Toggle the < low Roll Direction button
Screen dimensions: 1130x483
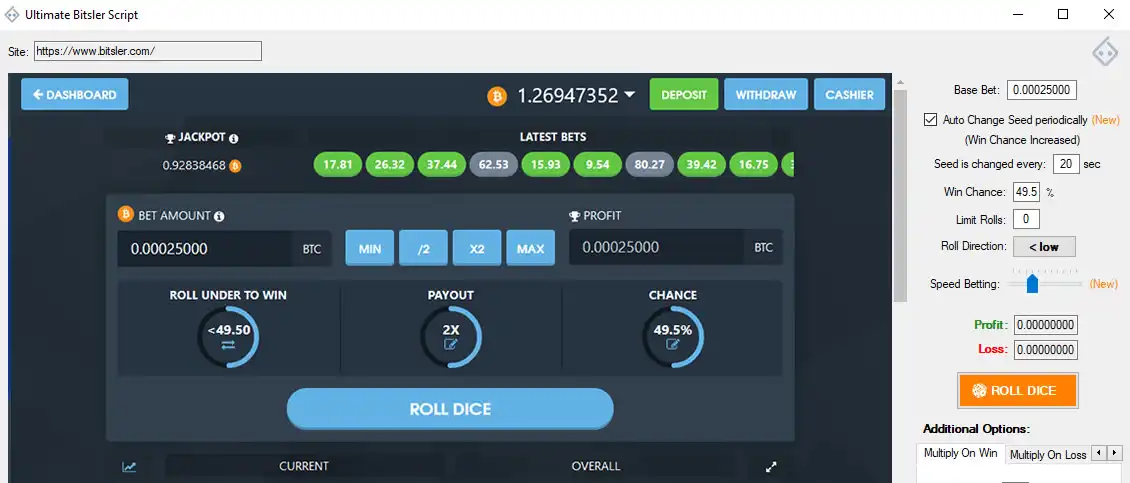(x=1044, y=247)
